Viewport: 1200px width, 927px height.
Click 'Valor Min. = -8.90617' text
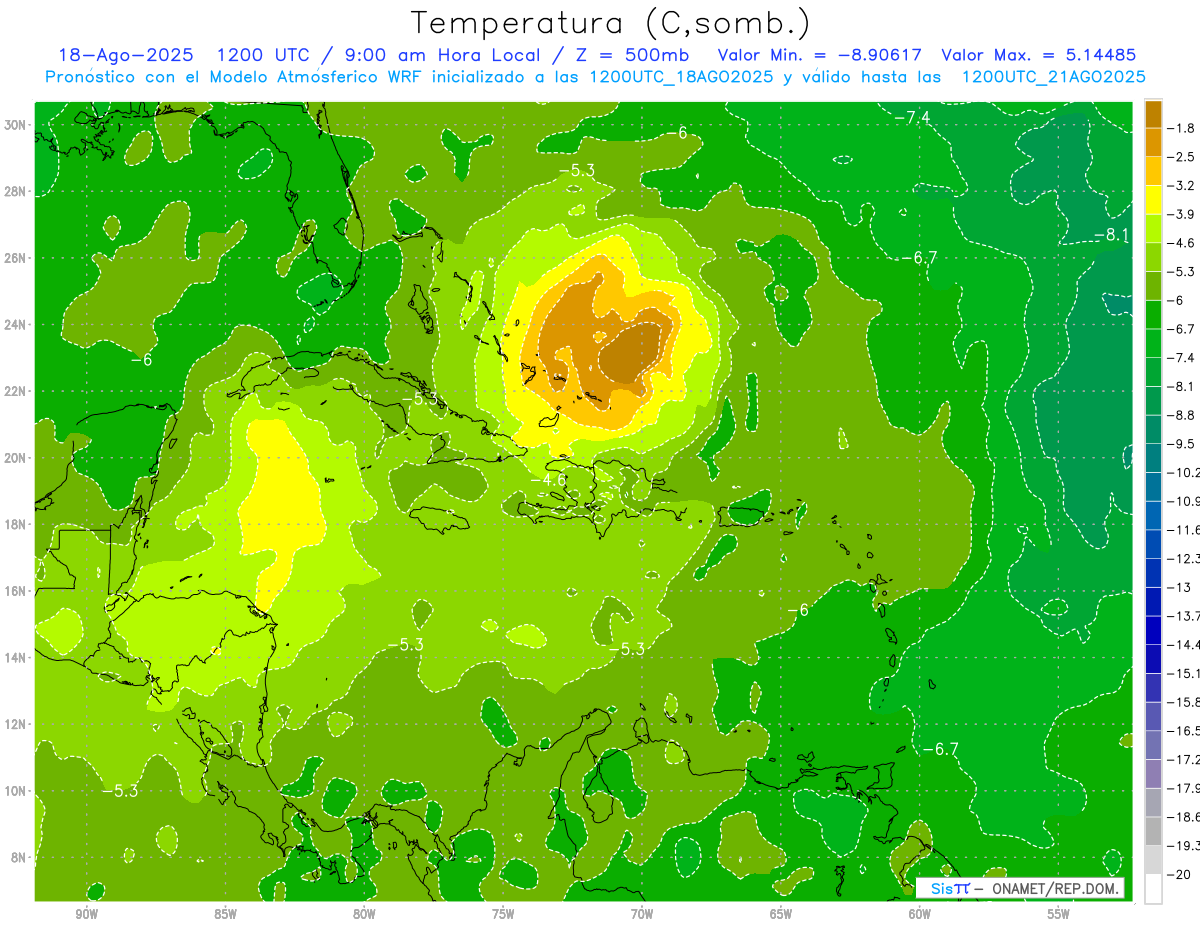click(820, 55)
